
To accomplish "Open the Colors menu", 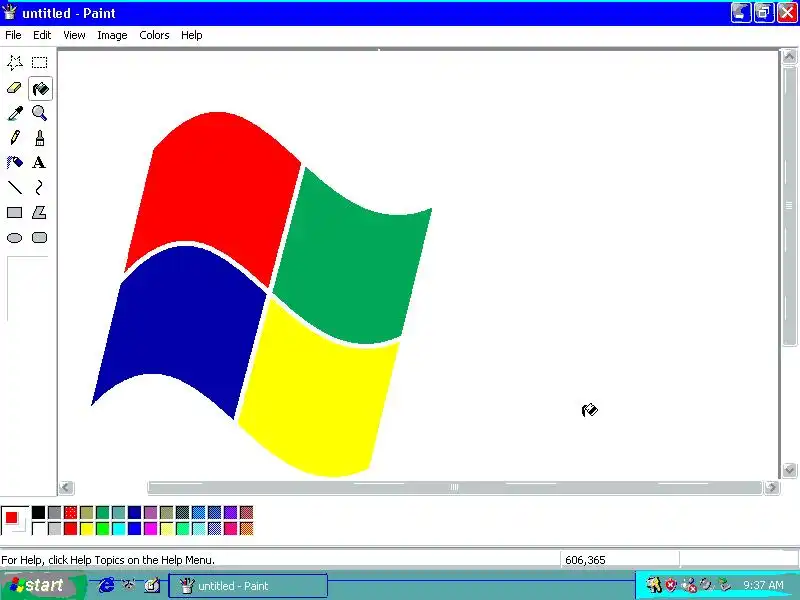I will tap(154, 35).
